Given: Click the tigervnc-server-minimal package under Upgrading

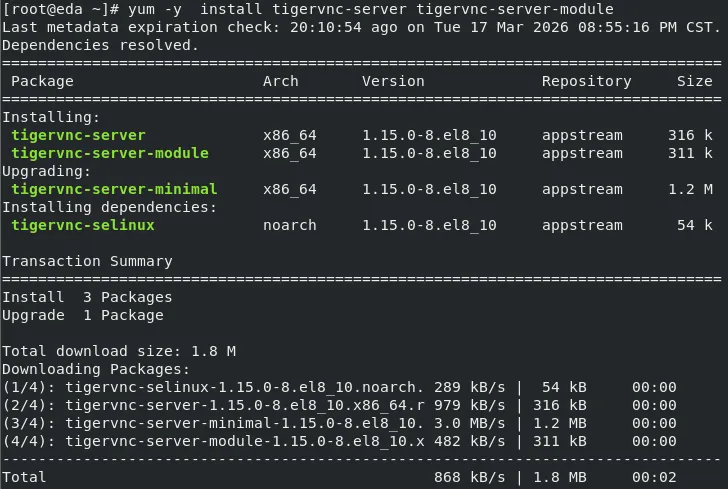Looking at the screenshot, I should click(114, 189).
